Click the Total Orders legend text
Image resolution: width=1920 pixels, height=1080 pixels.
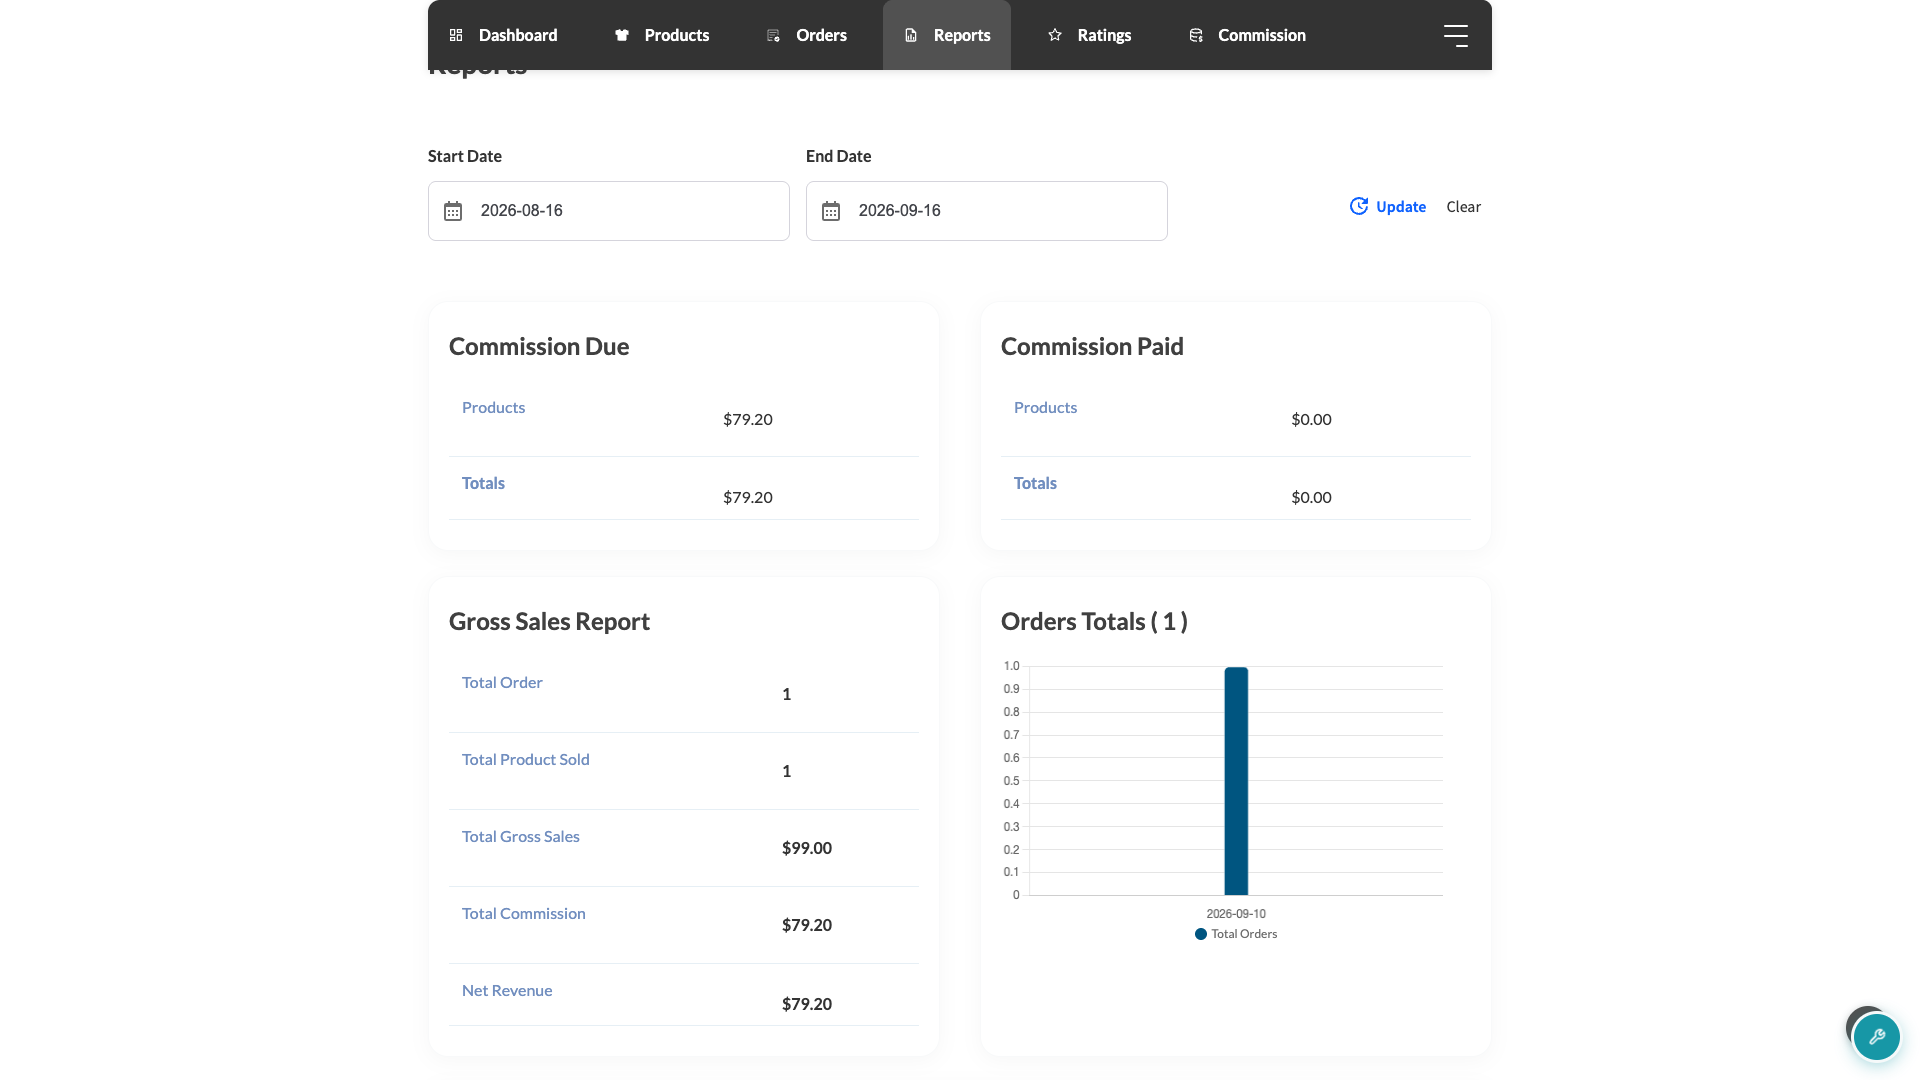point(1244,934)
